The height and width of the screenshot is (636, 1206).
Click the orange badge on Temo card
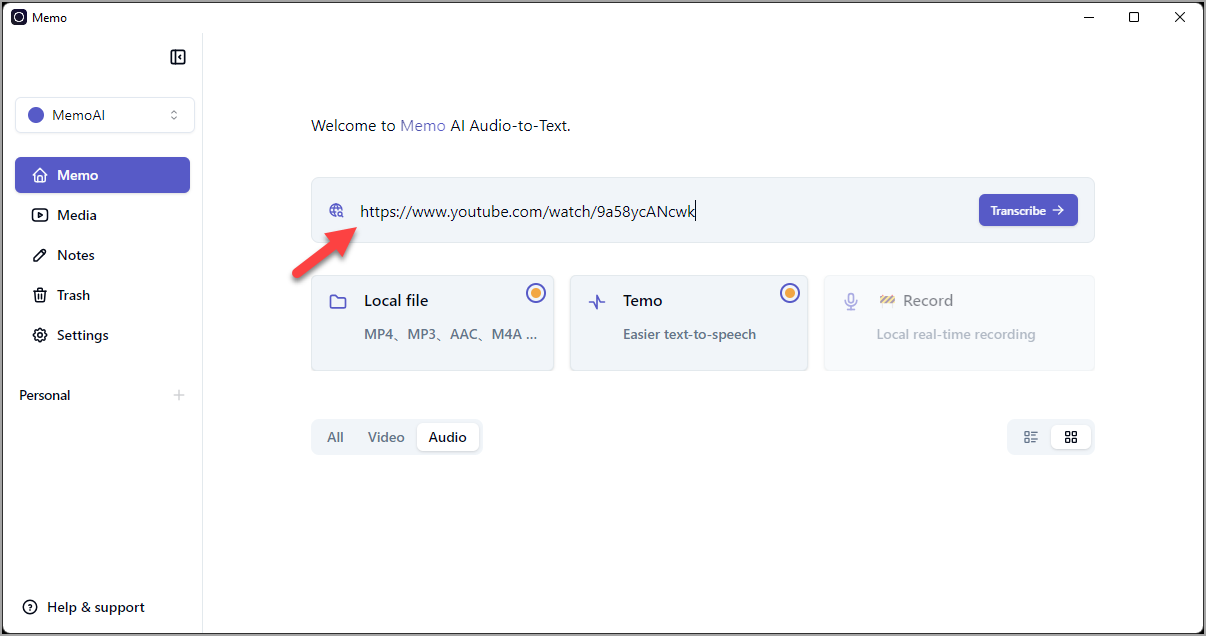790,293
